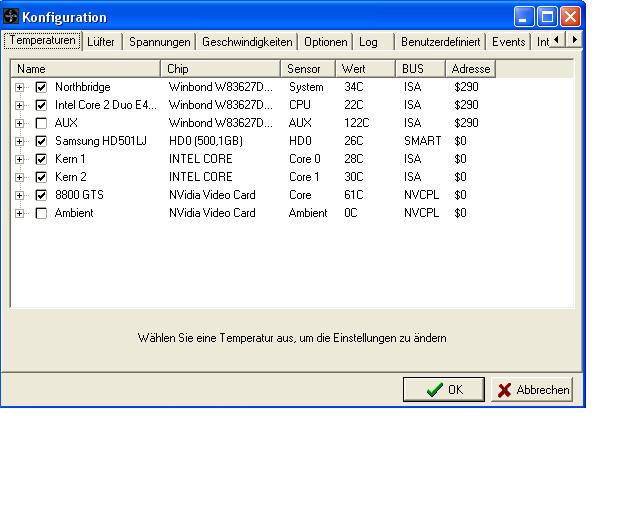Screen dimensions: 640x512
Task: Close the Konfiguration window
Action: pos(570,17)
